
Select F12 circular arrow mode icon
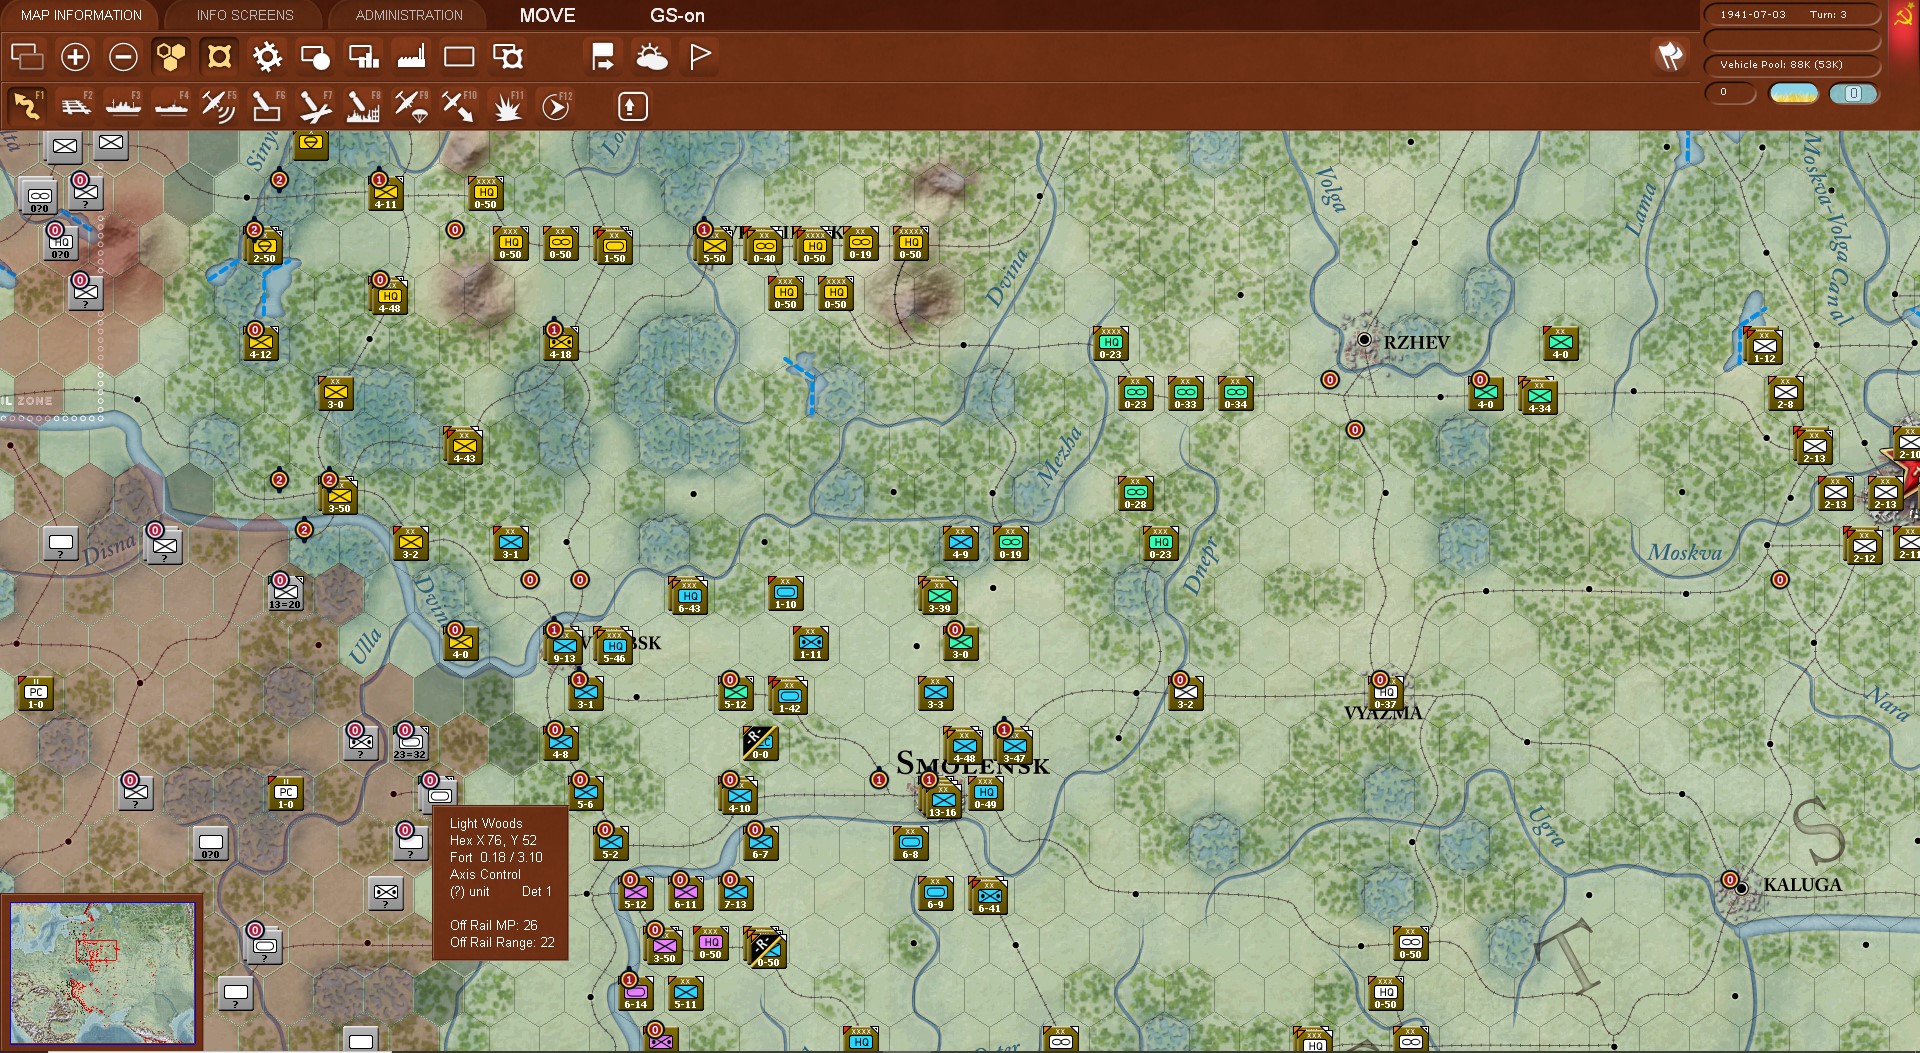[556, 105]
